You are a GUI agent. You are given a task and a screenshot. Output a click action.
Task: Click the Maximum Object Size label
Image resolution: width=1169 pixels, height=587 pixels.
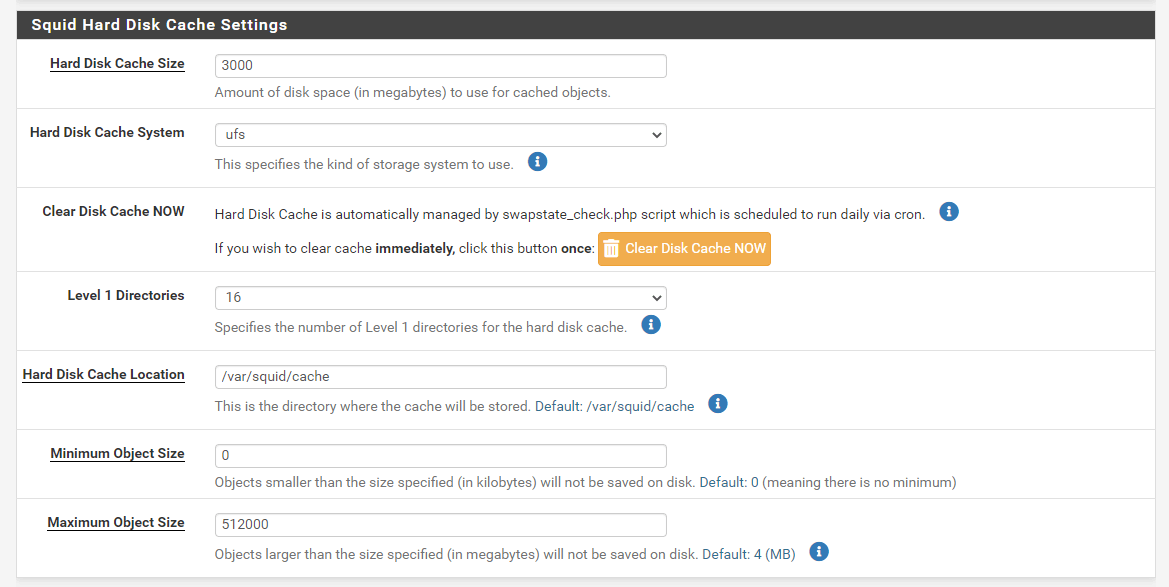click(x=116, y=523)
